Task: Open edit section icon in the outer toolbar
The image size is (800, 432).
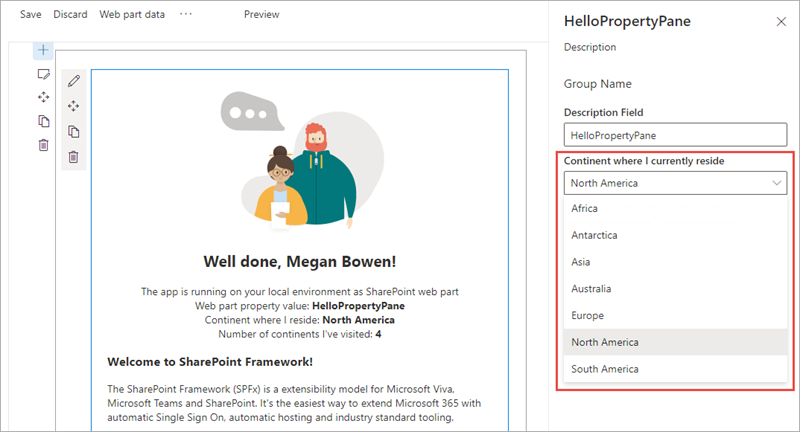Action: [x=43, y=74]
